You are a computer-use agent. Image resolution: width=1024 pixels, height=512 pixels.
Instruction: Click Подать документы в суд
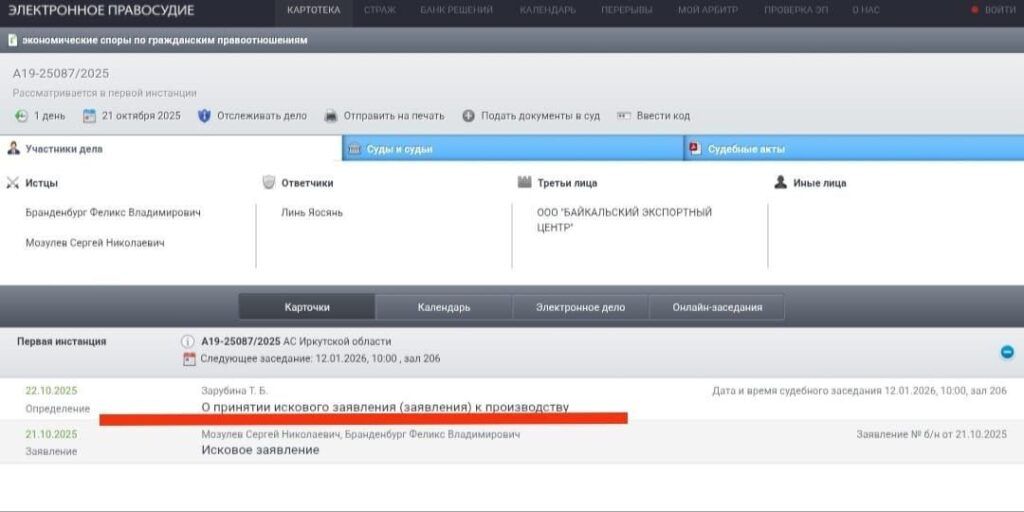(540, 116)
